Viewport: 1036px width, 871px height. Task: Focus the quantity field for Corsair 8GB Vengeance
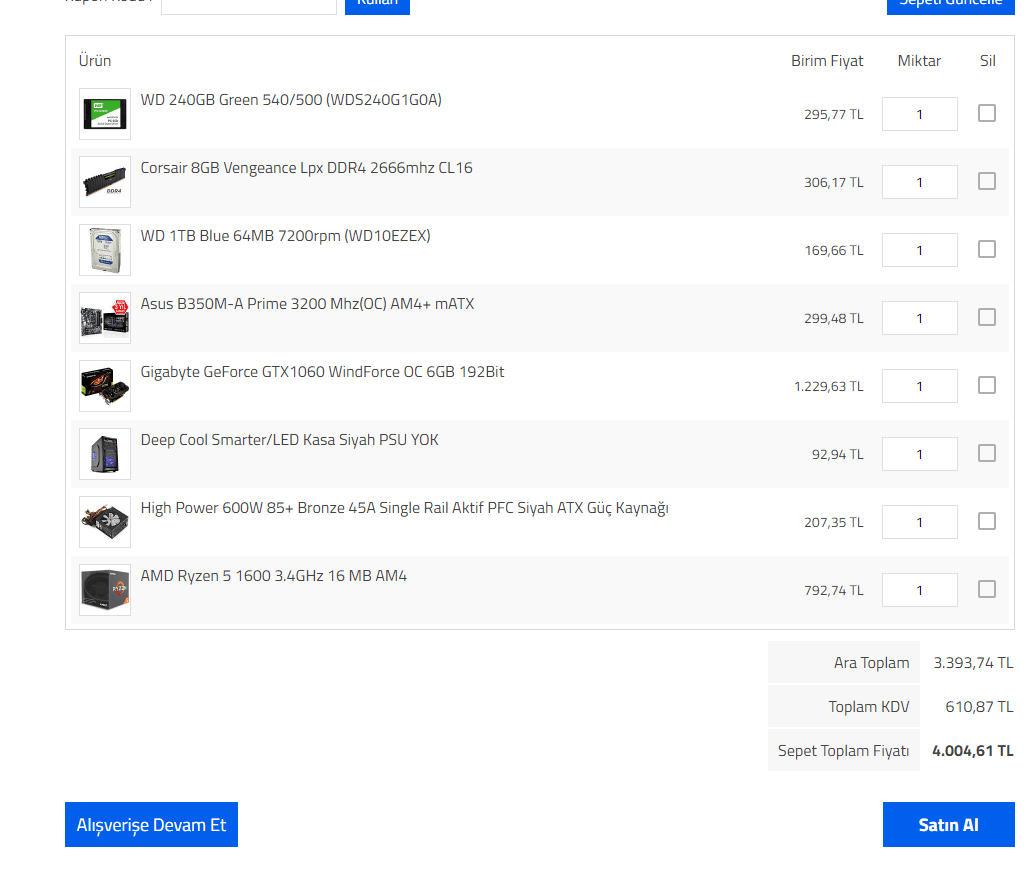point(919,182)
